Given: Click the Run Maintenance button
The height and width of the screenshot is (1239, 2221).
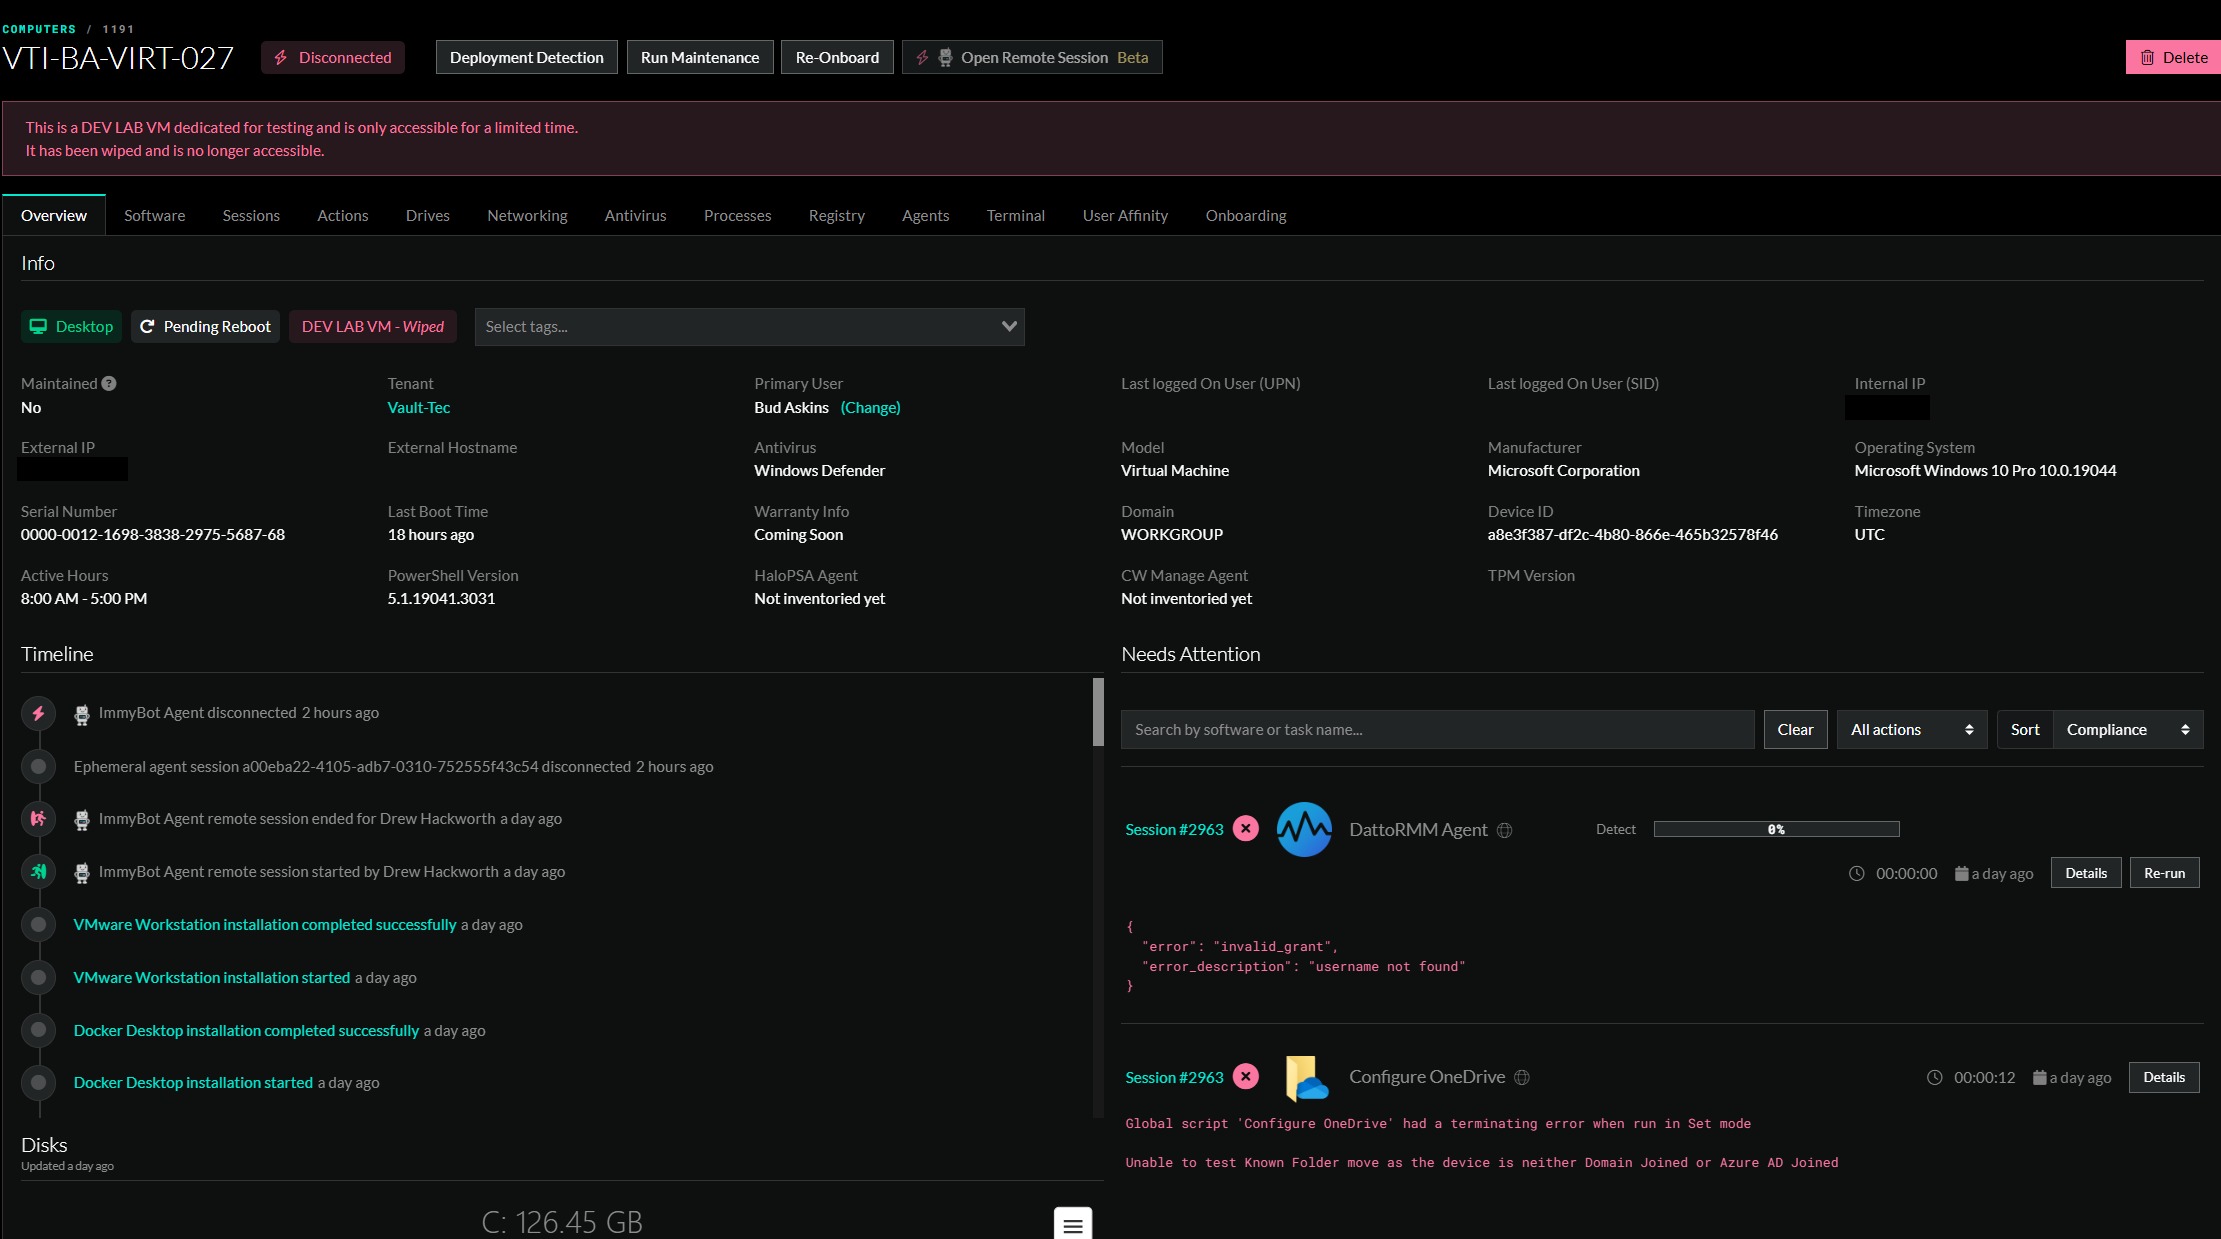Looking at the screenshot, I should pos(699,58).
